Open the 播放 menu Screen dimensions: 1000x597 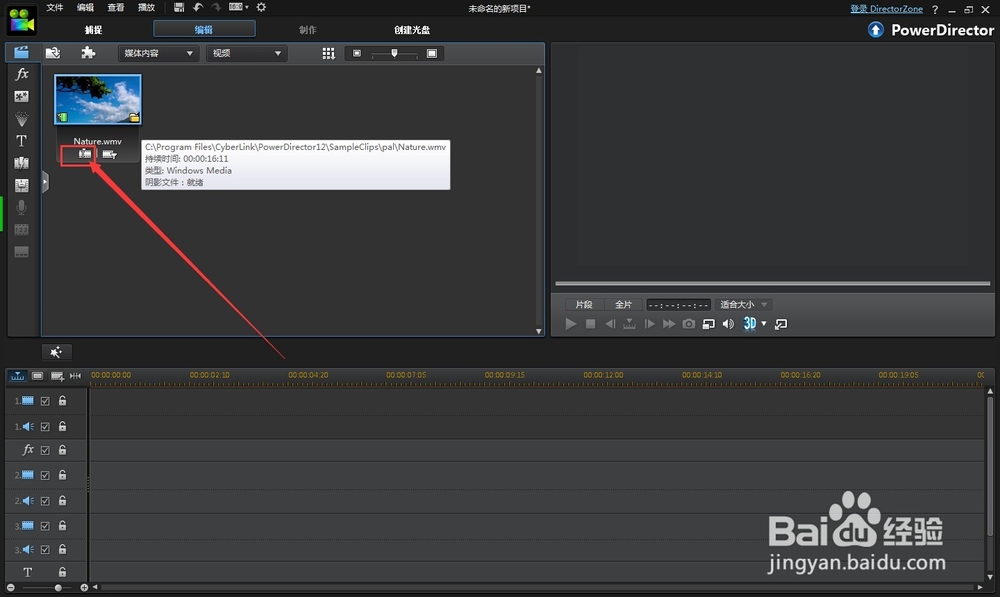click(146, 8)
